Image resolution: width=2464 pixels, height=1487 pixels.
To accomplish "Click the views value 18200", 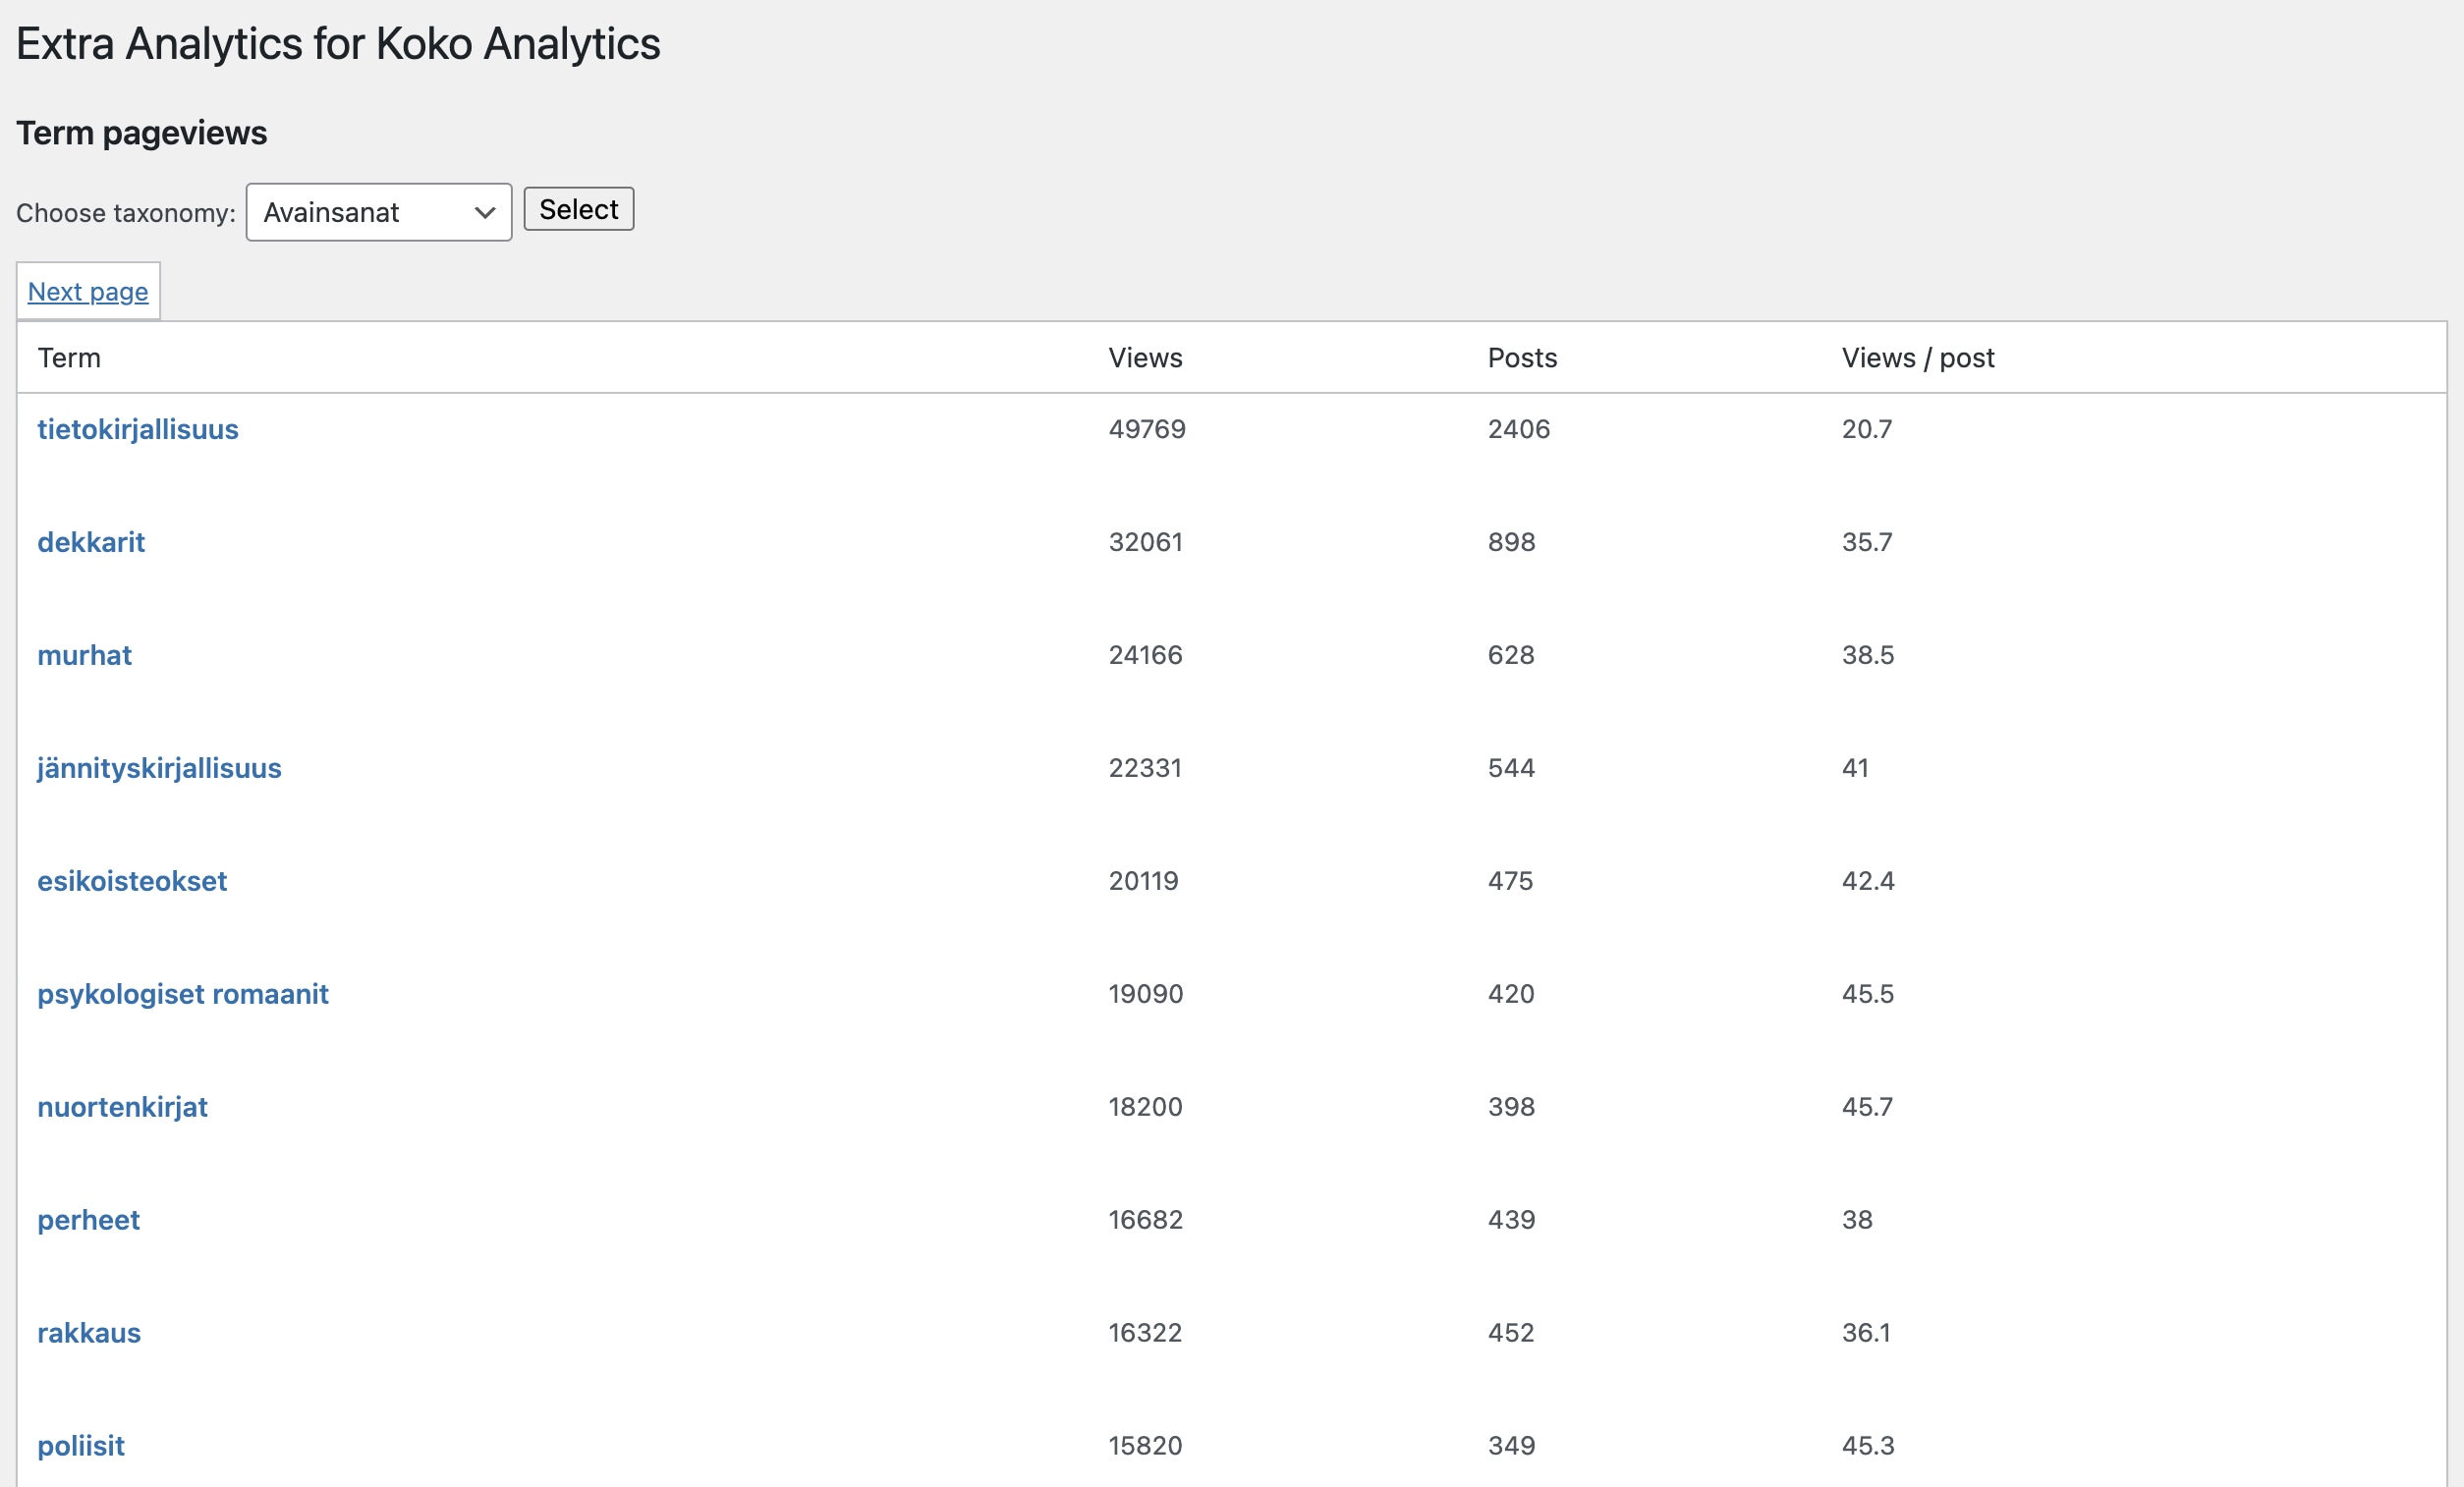I will point(1146,1107).
